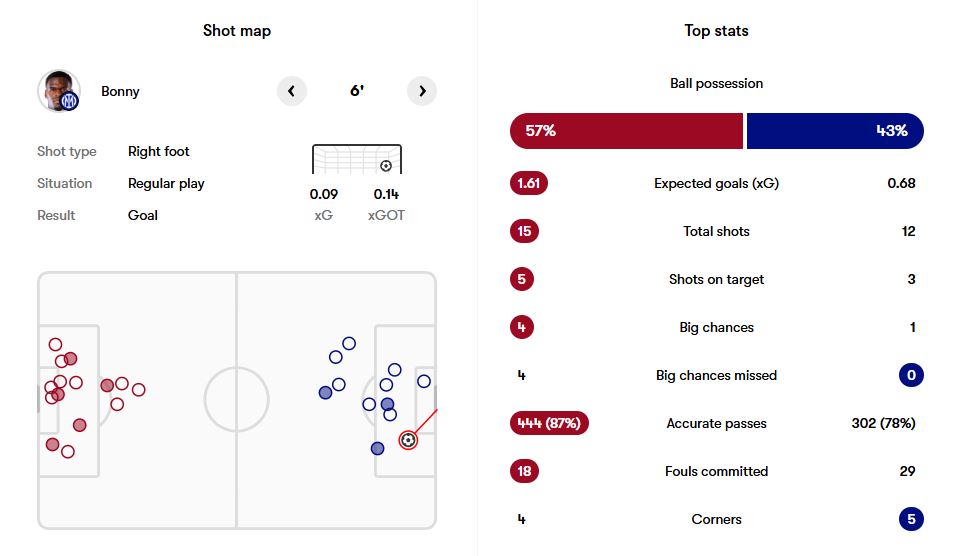Screen dimensions: 953x556
Task: Click the ball icon in goal diagram
Action: click(386, 166)
